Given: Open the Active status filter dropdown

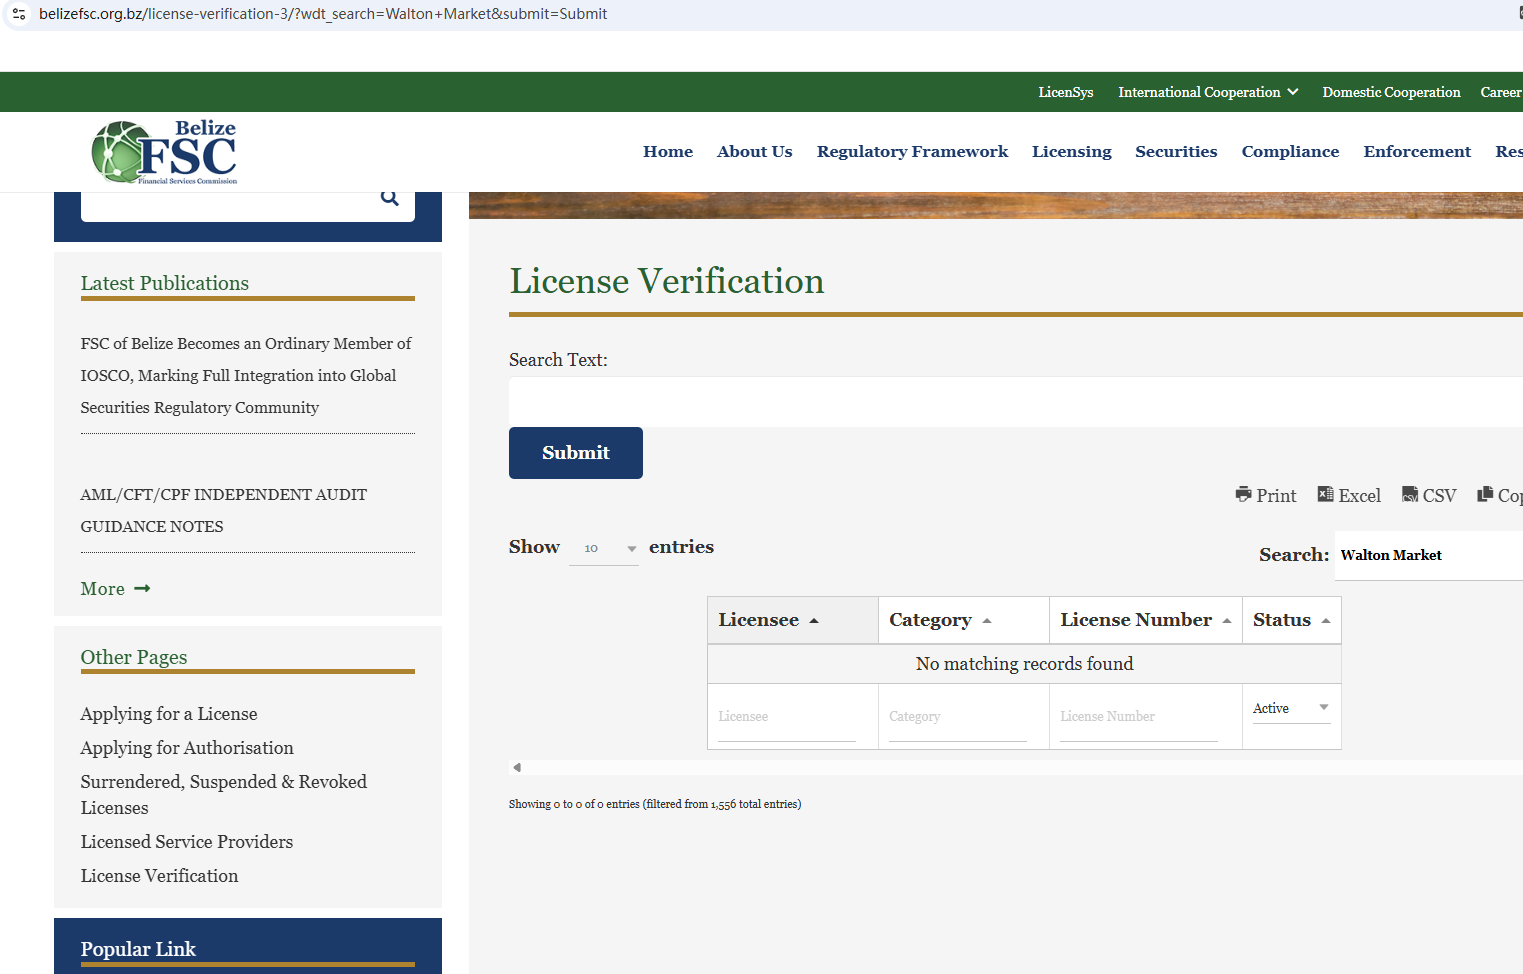Looking at the screenshot, I should (1290, 708).
